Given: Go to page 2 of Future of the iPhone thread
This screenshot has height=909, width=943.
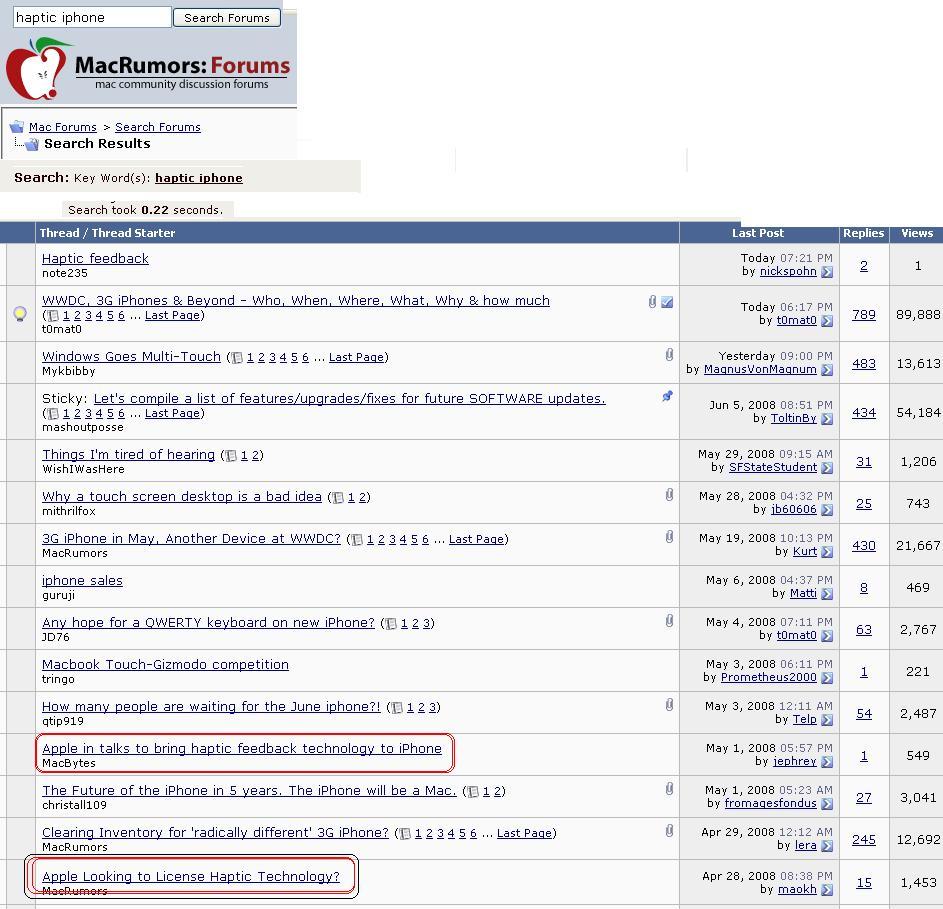Looking at the screenshot, I should pos(497,791).
